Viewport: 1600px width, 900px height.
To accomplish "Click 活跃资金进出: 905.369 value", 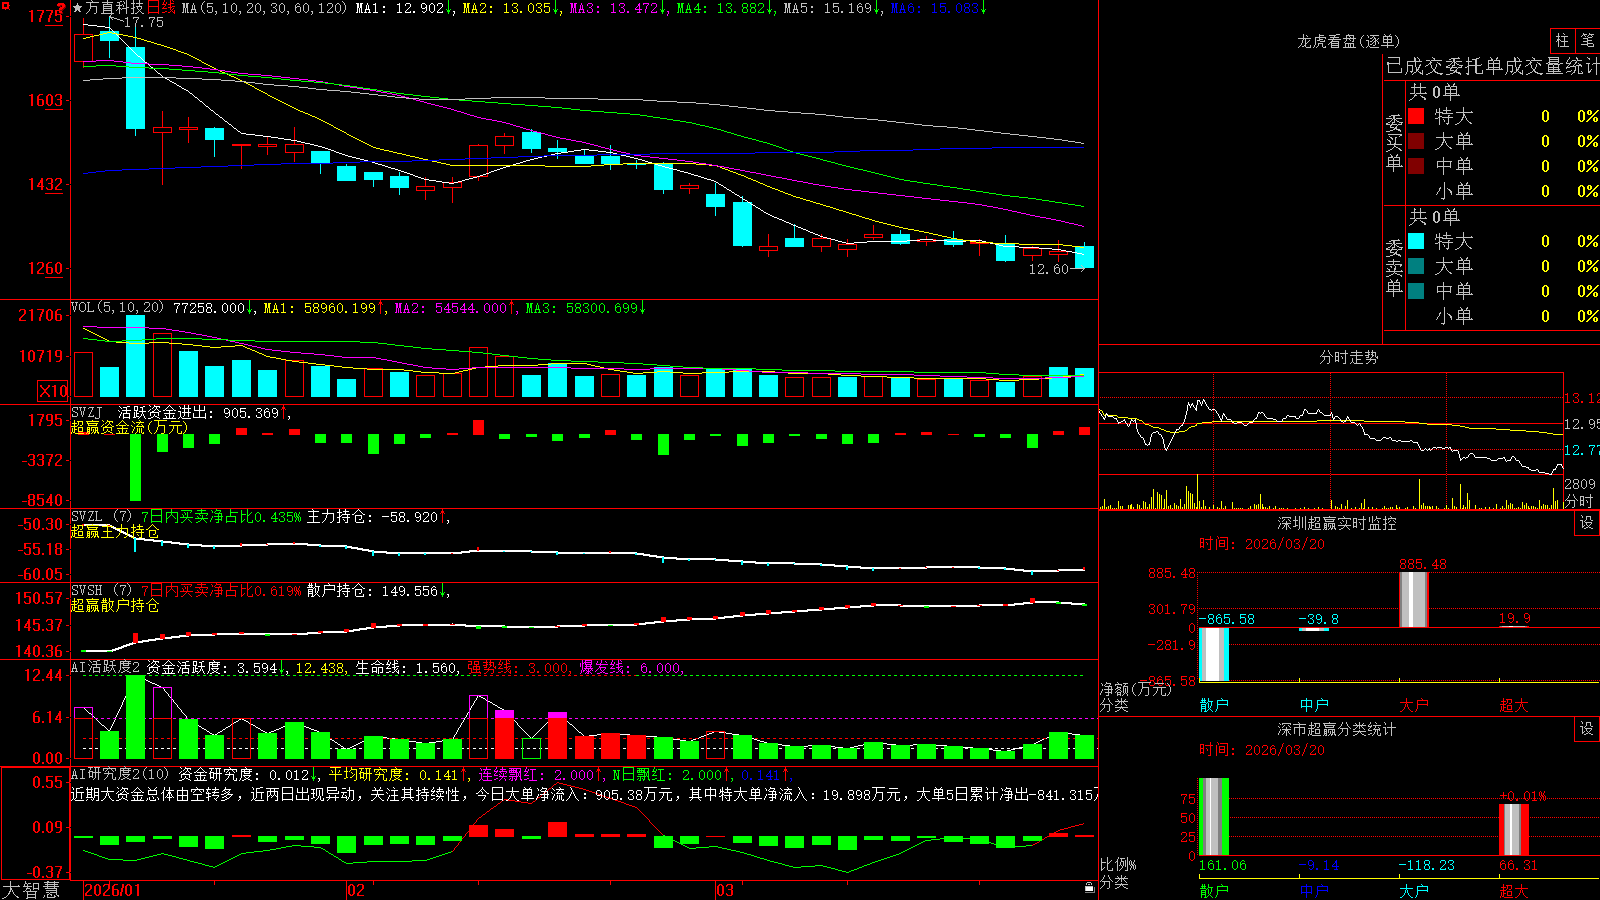I will point(203,412).
